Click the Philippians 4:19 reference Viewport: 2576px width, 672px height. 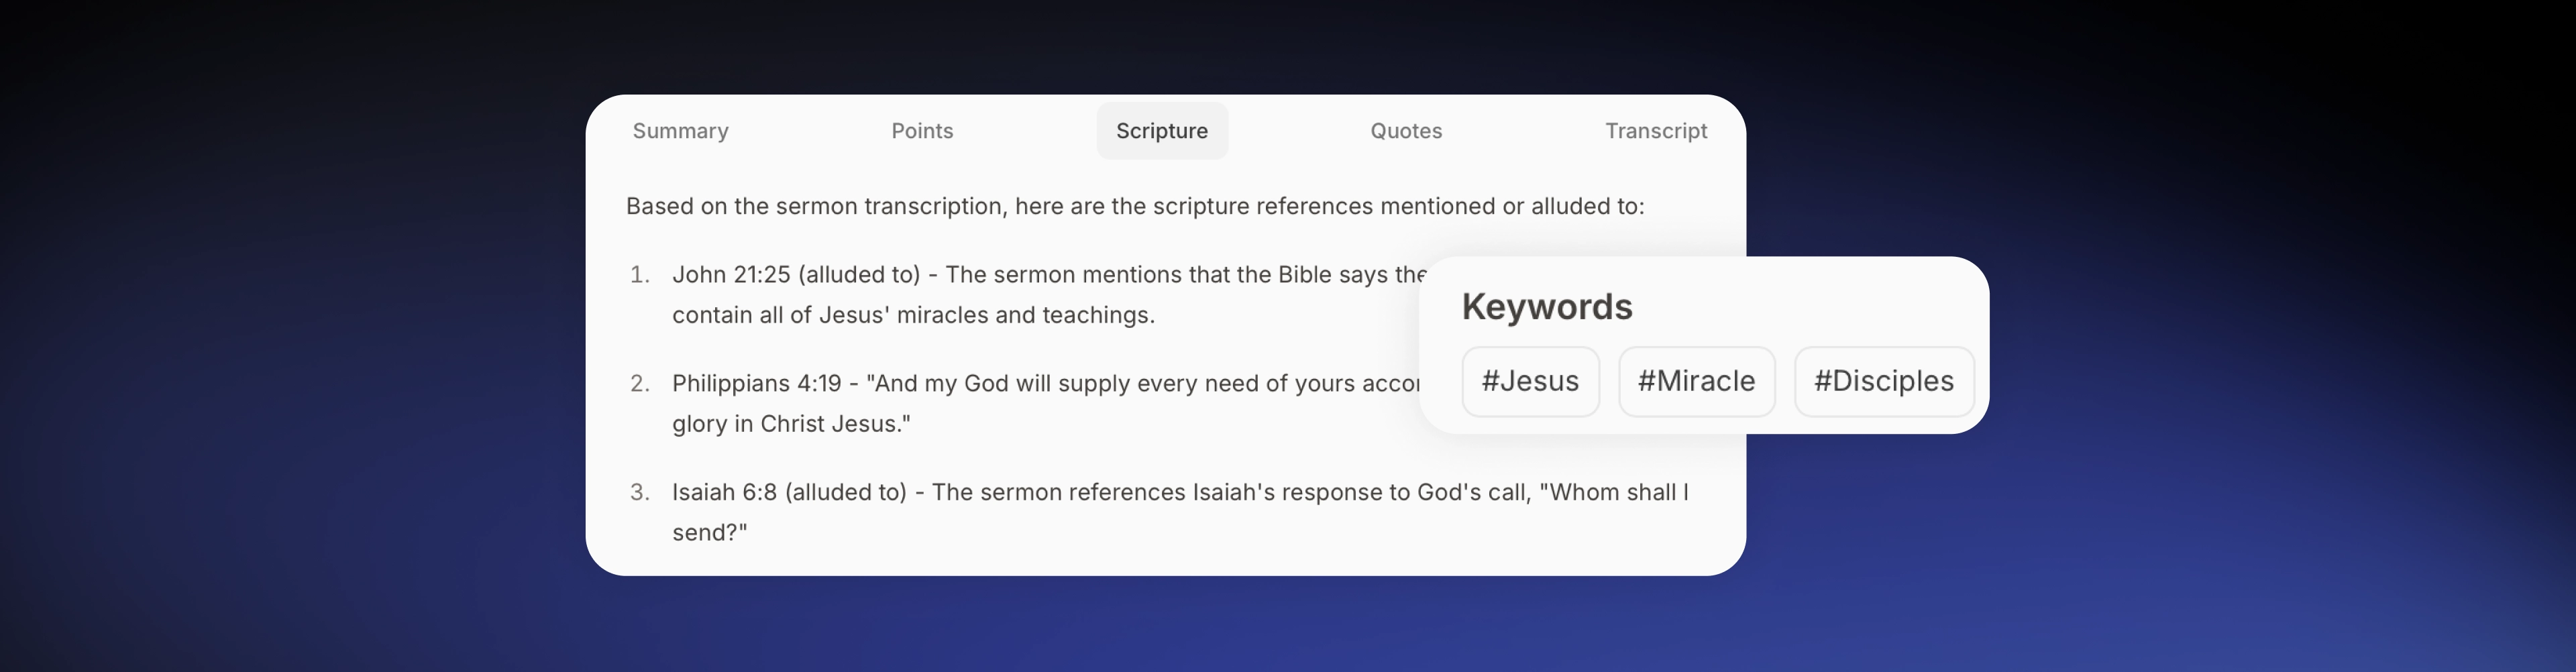pyautogui.click(x=757, y=383)
